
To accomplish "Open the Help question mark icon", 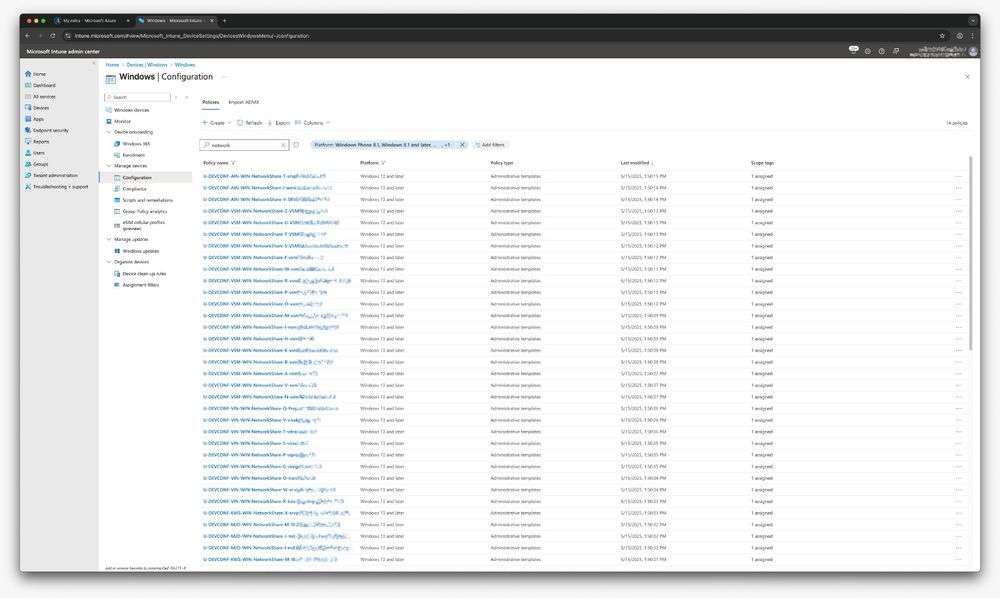I will coord(881,51).
